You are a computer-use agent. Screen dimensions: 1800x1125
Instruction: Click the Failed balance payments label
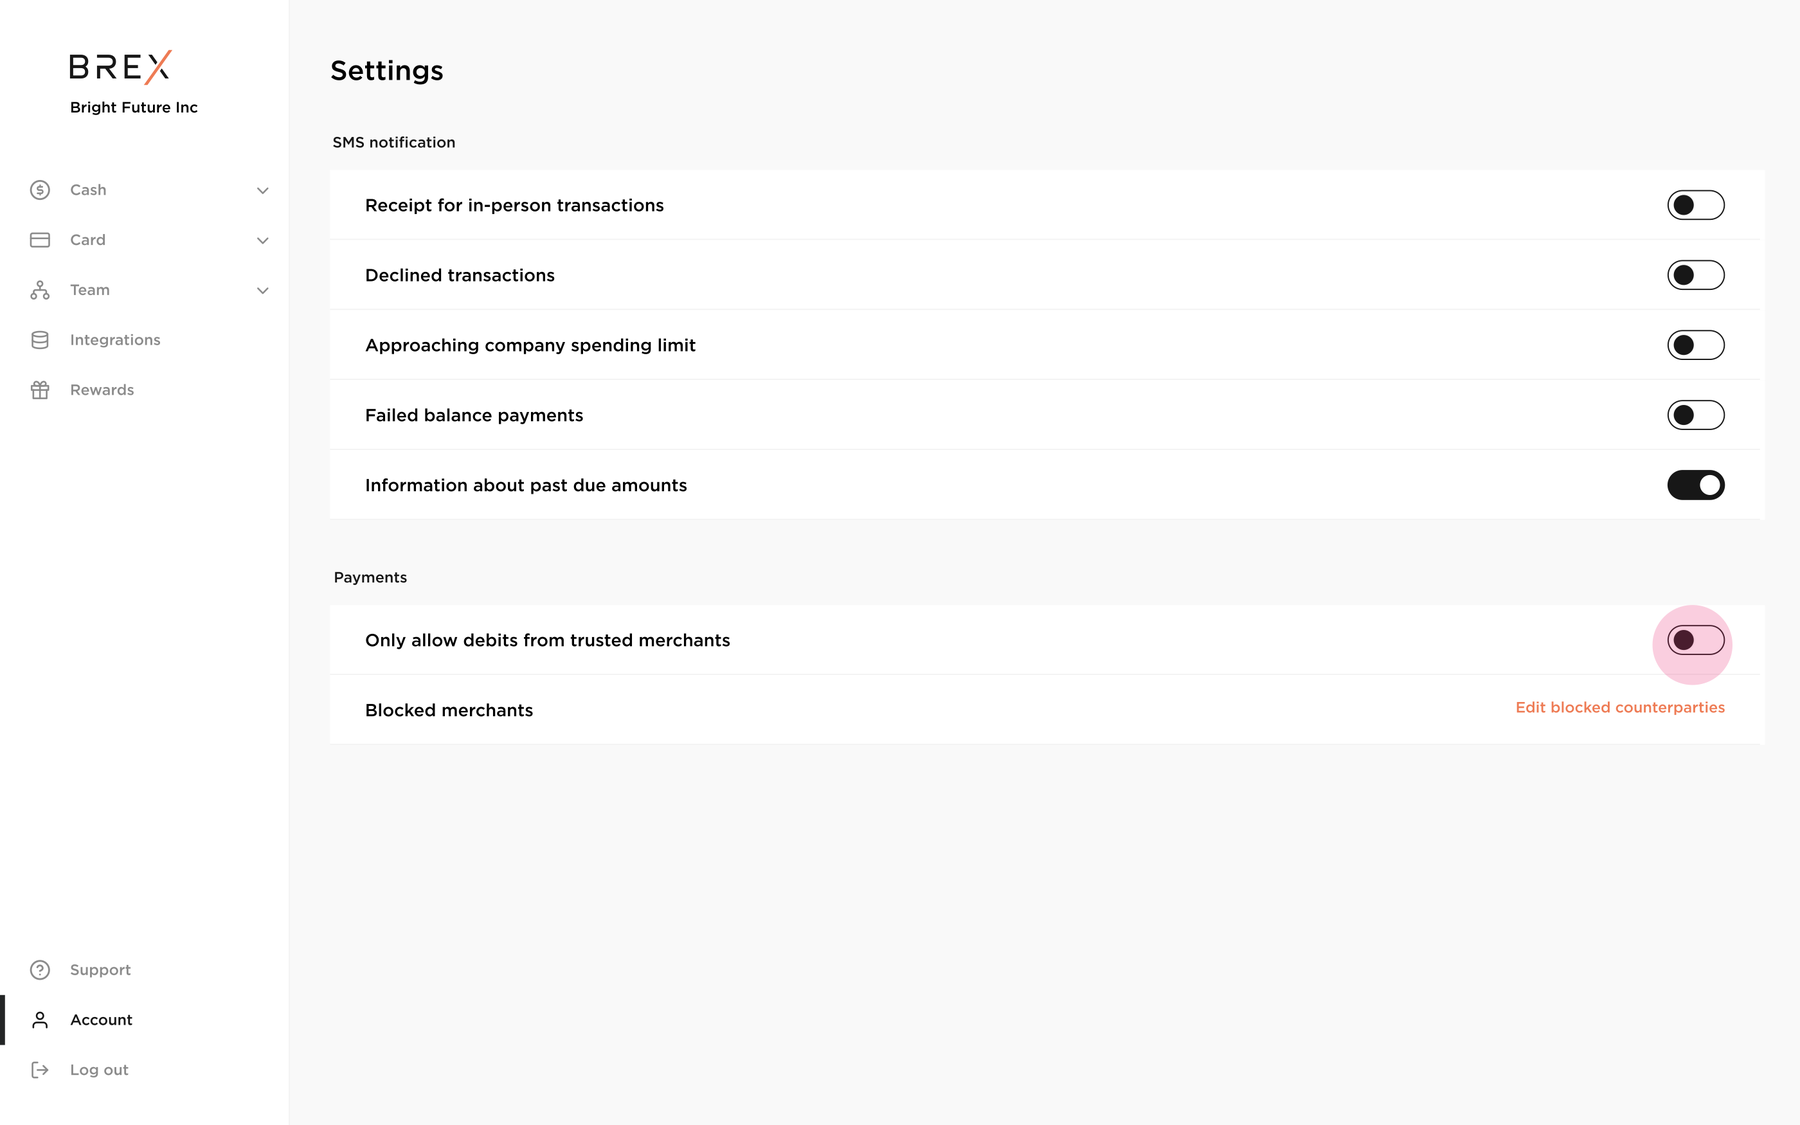click(474, 415)
